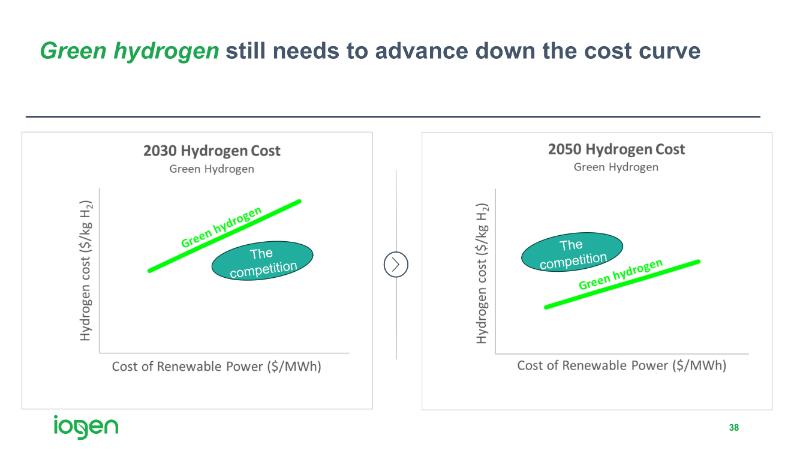Select the "2050 Hydrogen Cost" chart title

click(x=616, y=149)
